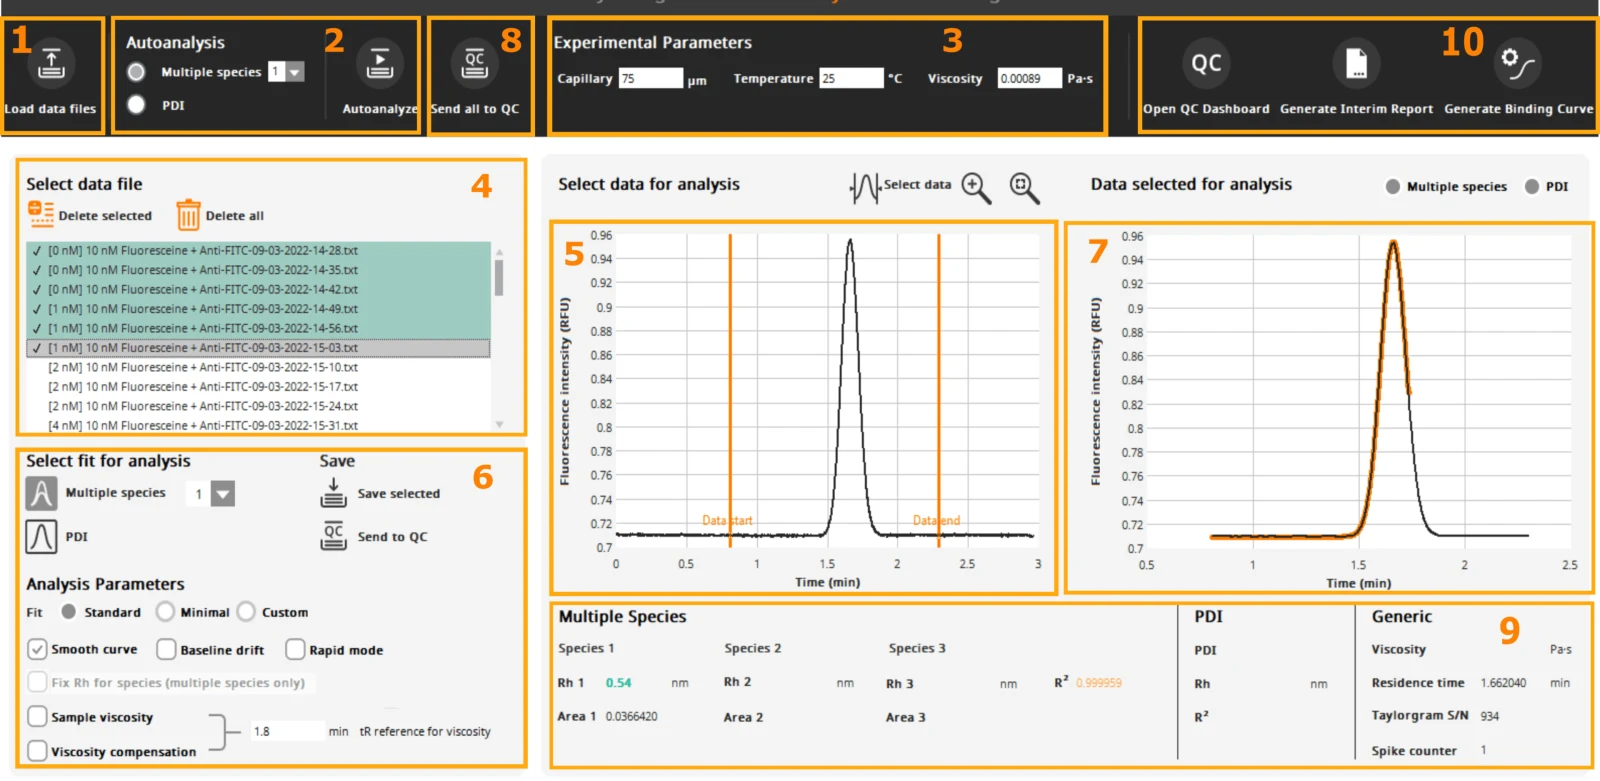The height and width of the screenshot is (781, 1600).
Task: Select Minimal fit radio
Action: pos(165,611)
